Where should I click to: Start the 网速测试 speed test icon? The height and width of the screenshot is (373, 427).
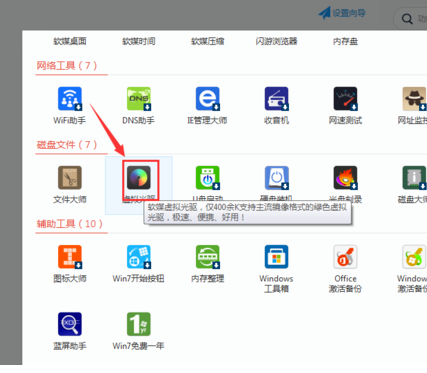click(345, 99)
